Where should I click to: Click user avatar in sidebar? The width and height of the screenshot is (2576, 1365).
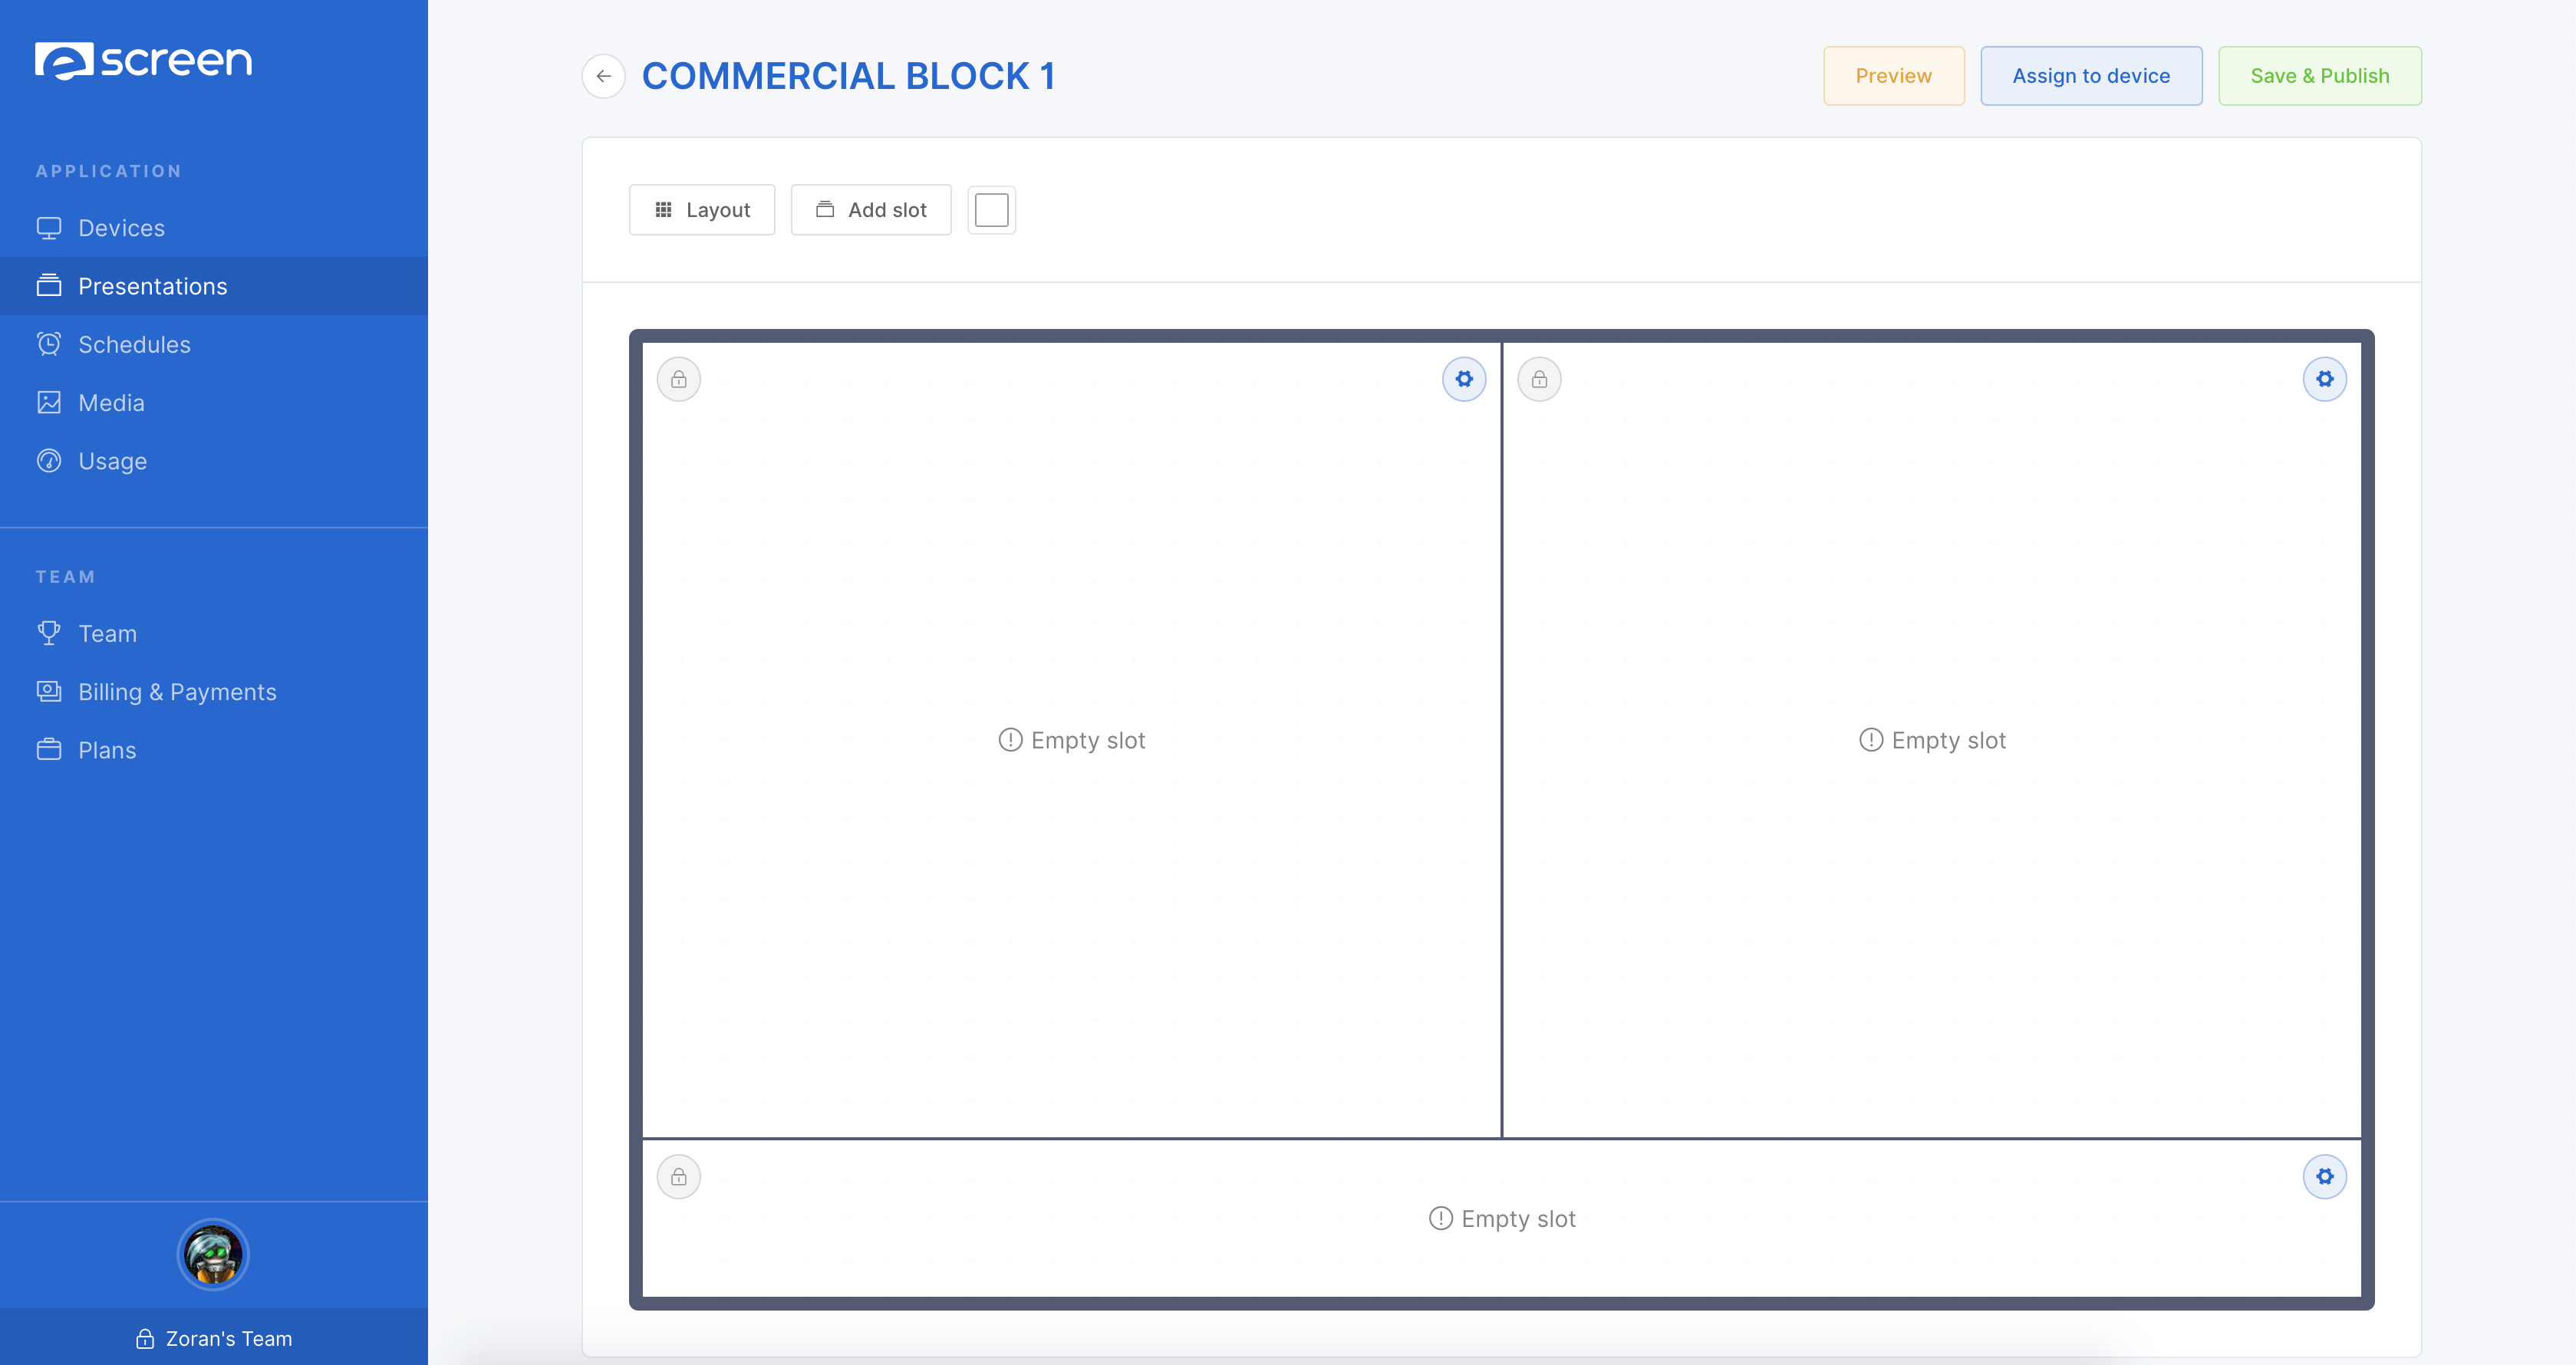coord(213,1254)
